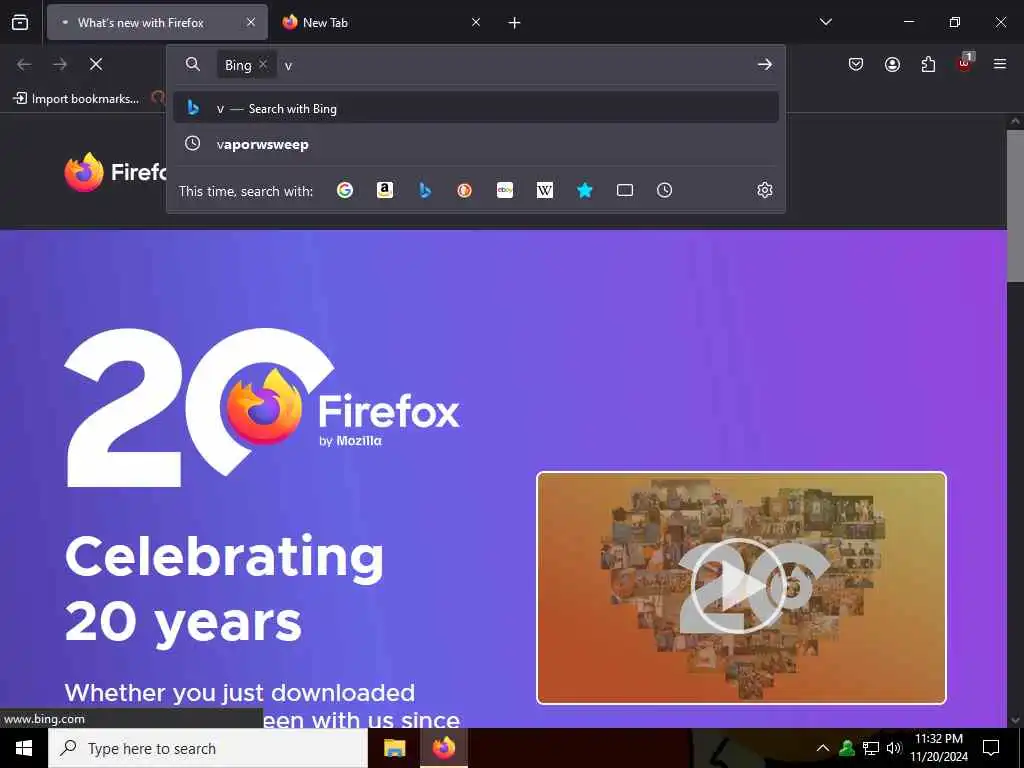Select vaporwsweep history suggestion
Image resolution: width=1024 pixels, height=768 pixels.
[x=476, y=144]
